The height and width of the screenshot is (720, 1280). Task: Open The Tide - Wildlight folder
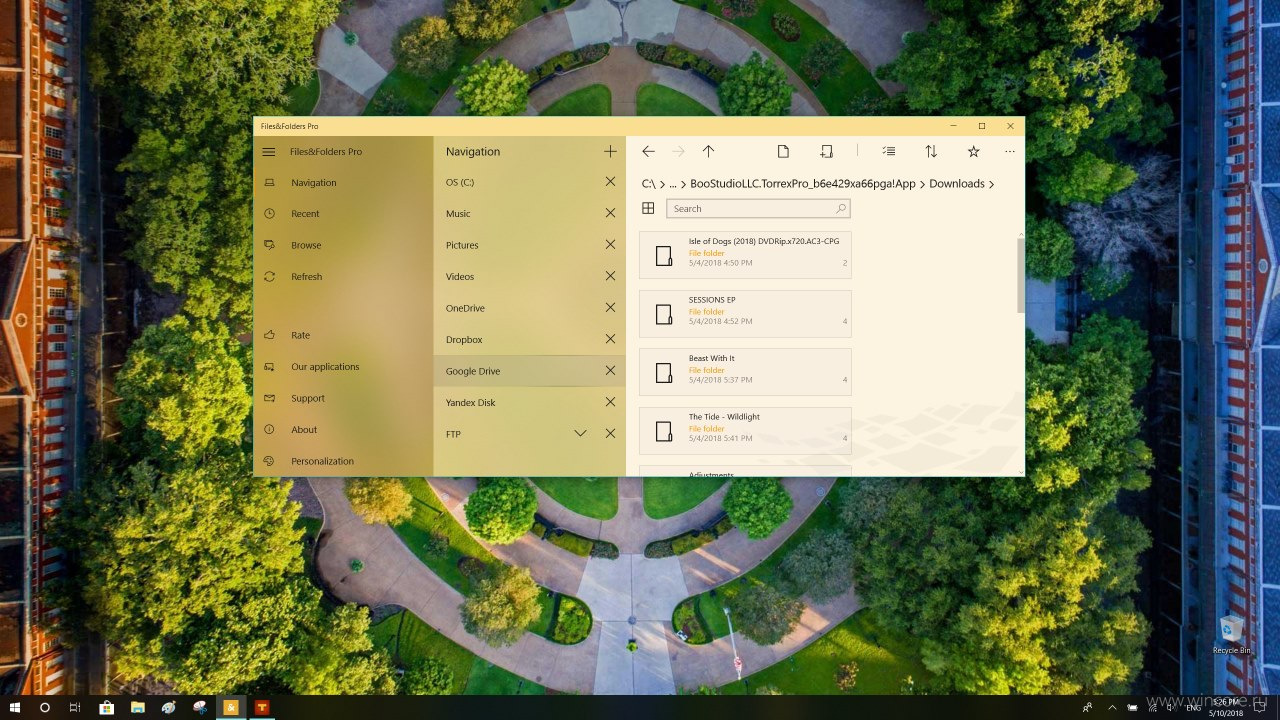click(x=745, y=431)
